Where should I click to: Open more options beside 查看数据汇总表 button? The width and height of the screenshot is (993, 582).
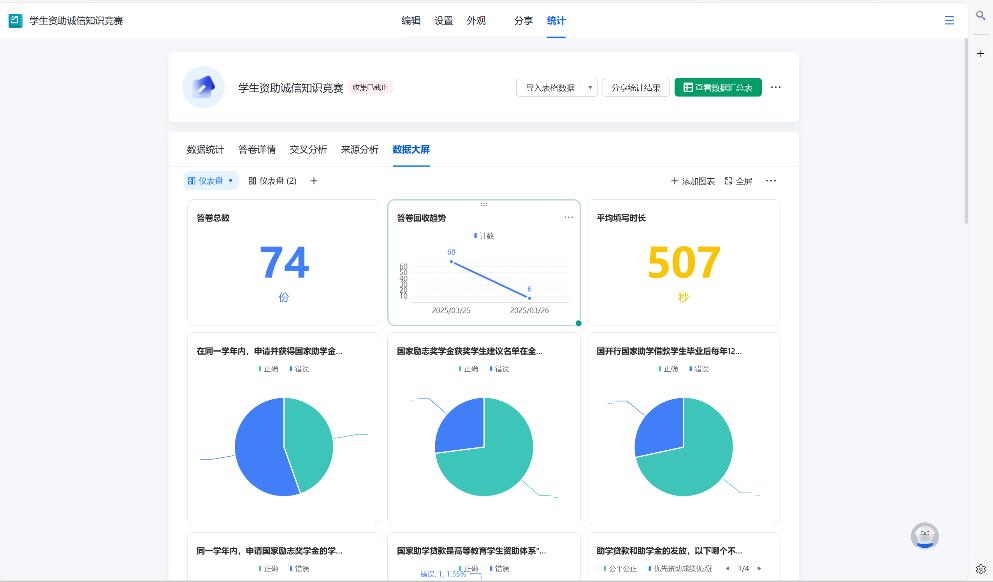pyautogui.click(x=776, y=87)
